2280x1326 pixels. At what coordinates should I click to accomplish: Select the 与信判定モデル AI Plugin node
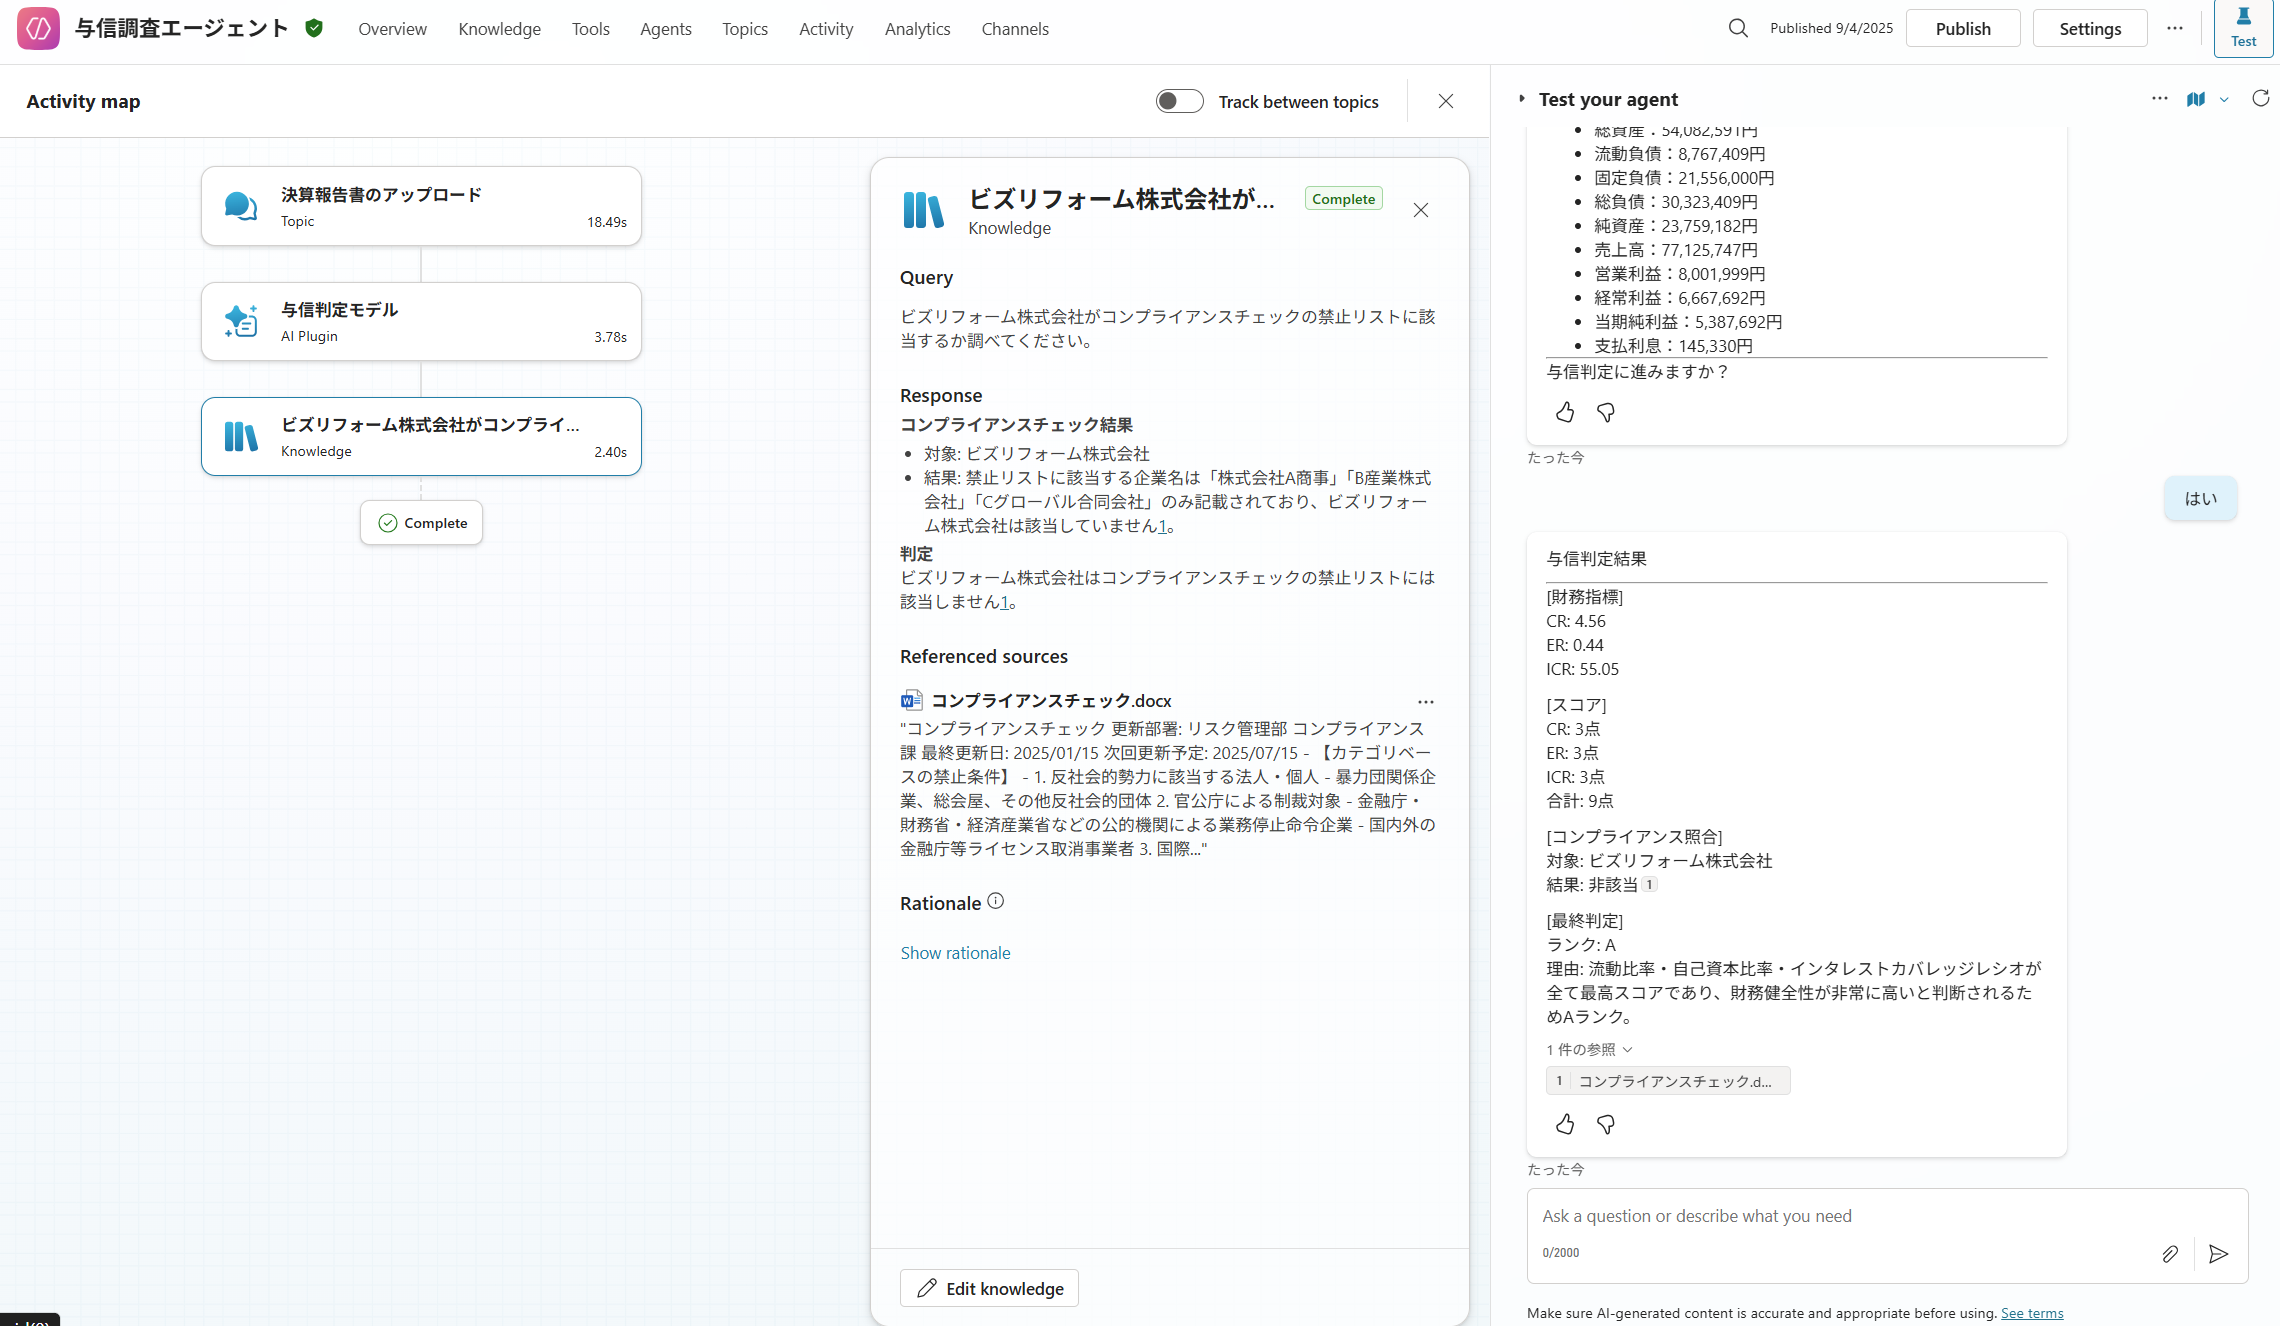(421, 321)
